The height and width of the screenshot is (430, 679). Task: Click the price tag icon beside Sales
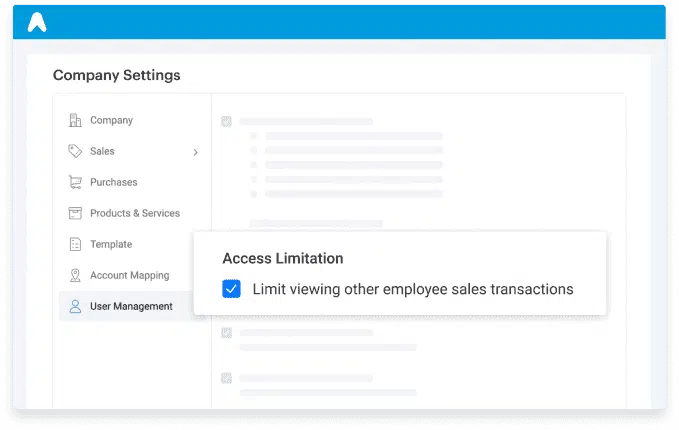(x=75, y=152)
